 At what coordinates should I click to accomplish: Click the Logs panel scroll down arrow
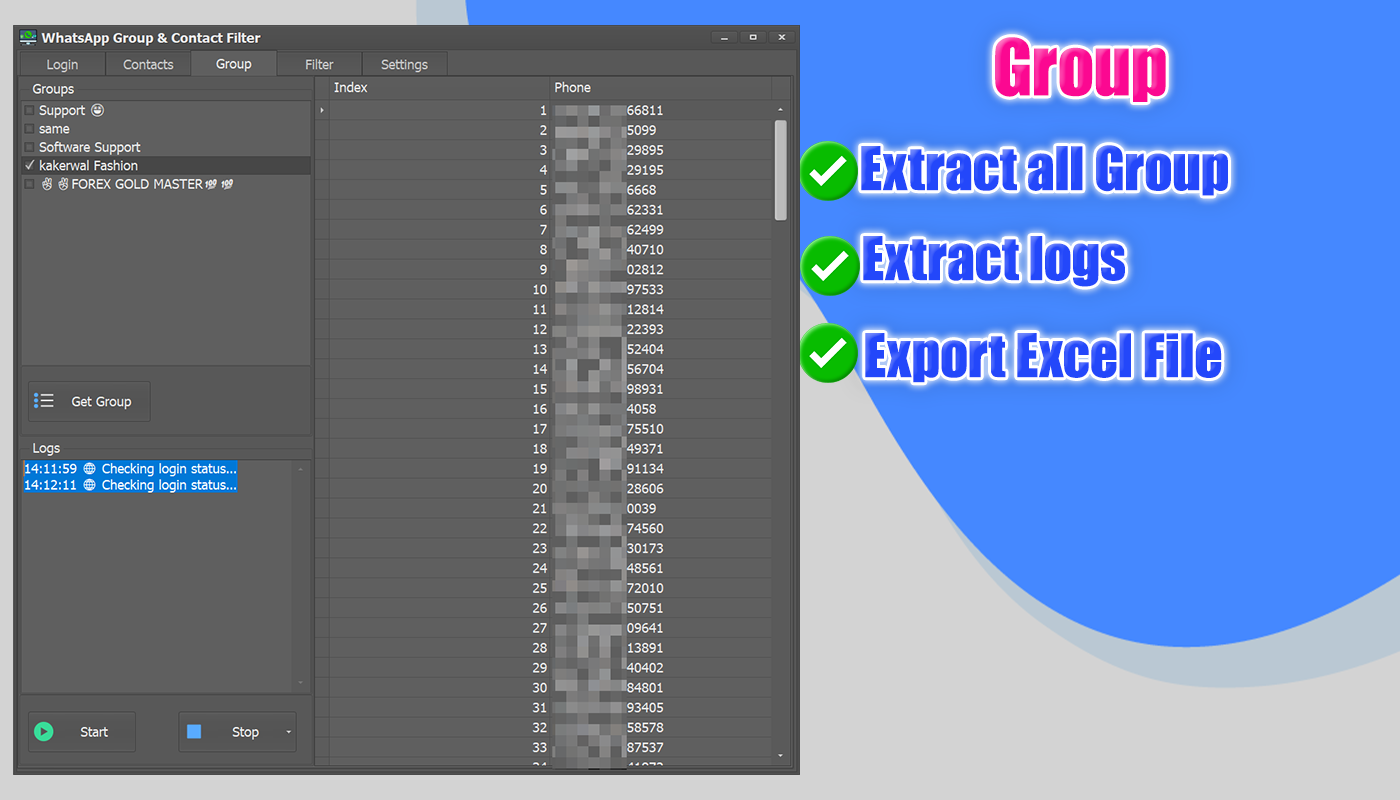(x=301, y=683)
